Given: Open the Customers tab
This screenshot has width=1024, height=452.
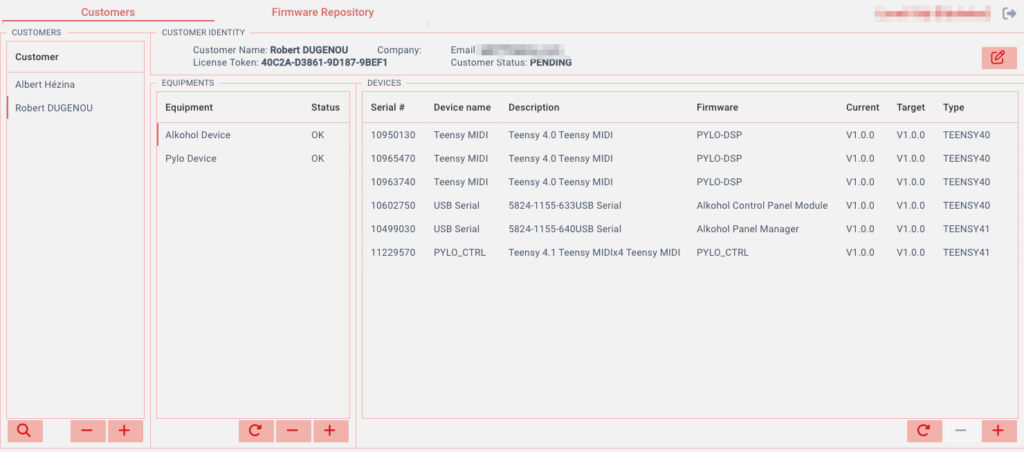Looking at the screenshot, I should tap(108, 13).
